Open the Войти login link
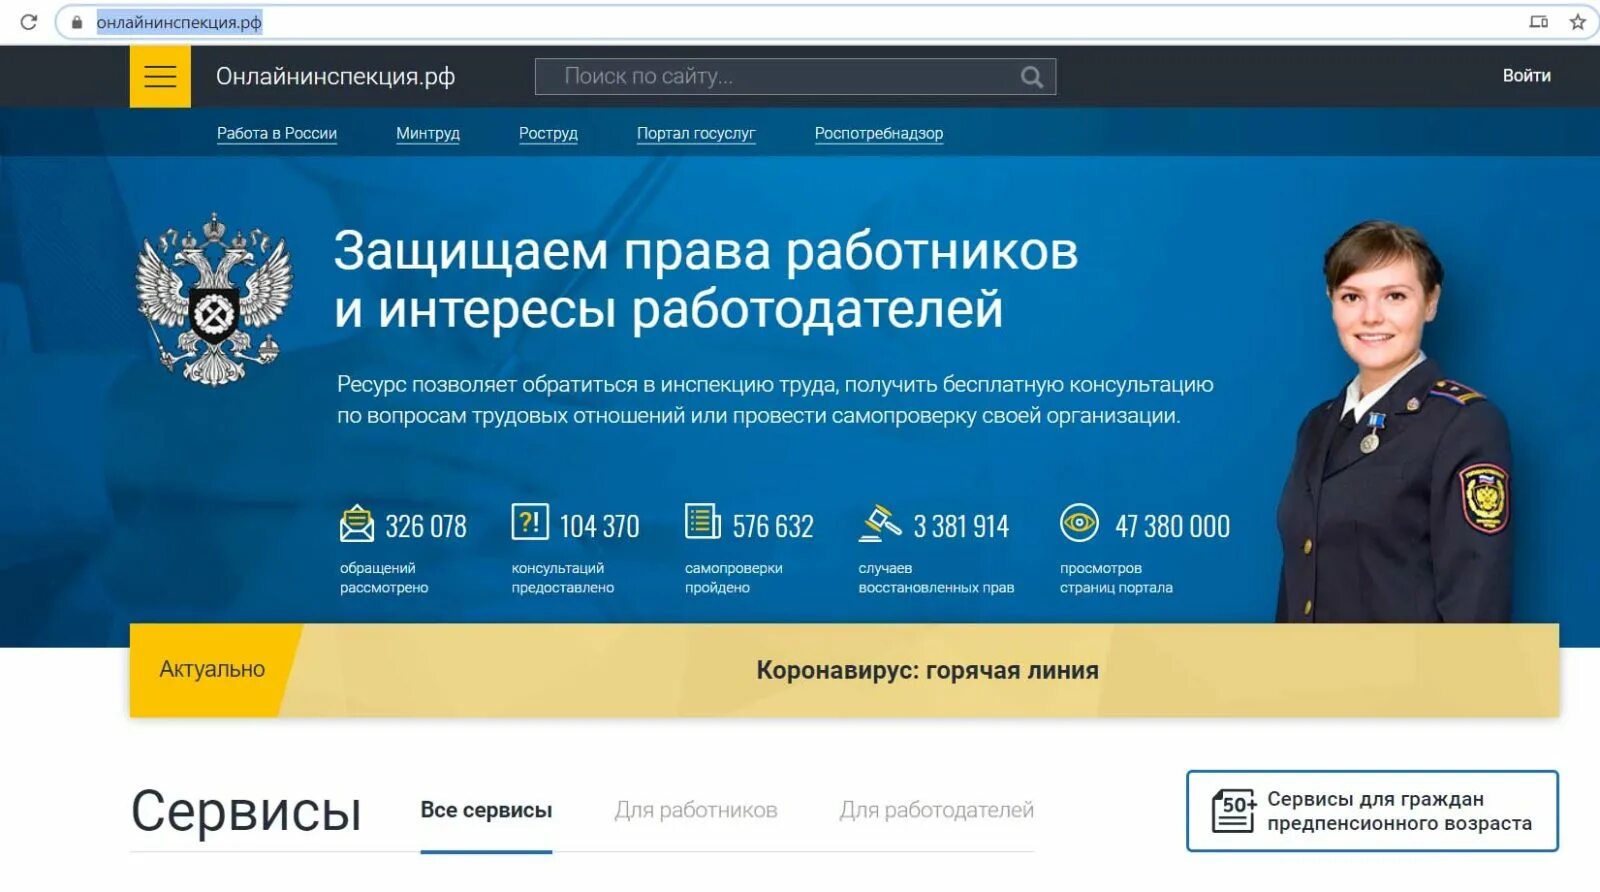The width and height of the screenshot is (1600, 892). pyautogui.click(x=1526, y=76)
